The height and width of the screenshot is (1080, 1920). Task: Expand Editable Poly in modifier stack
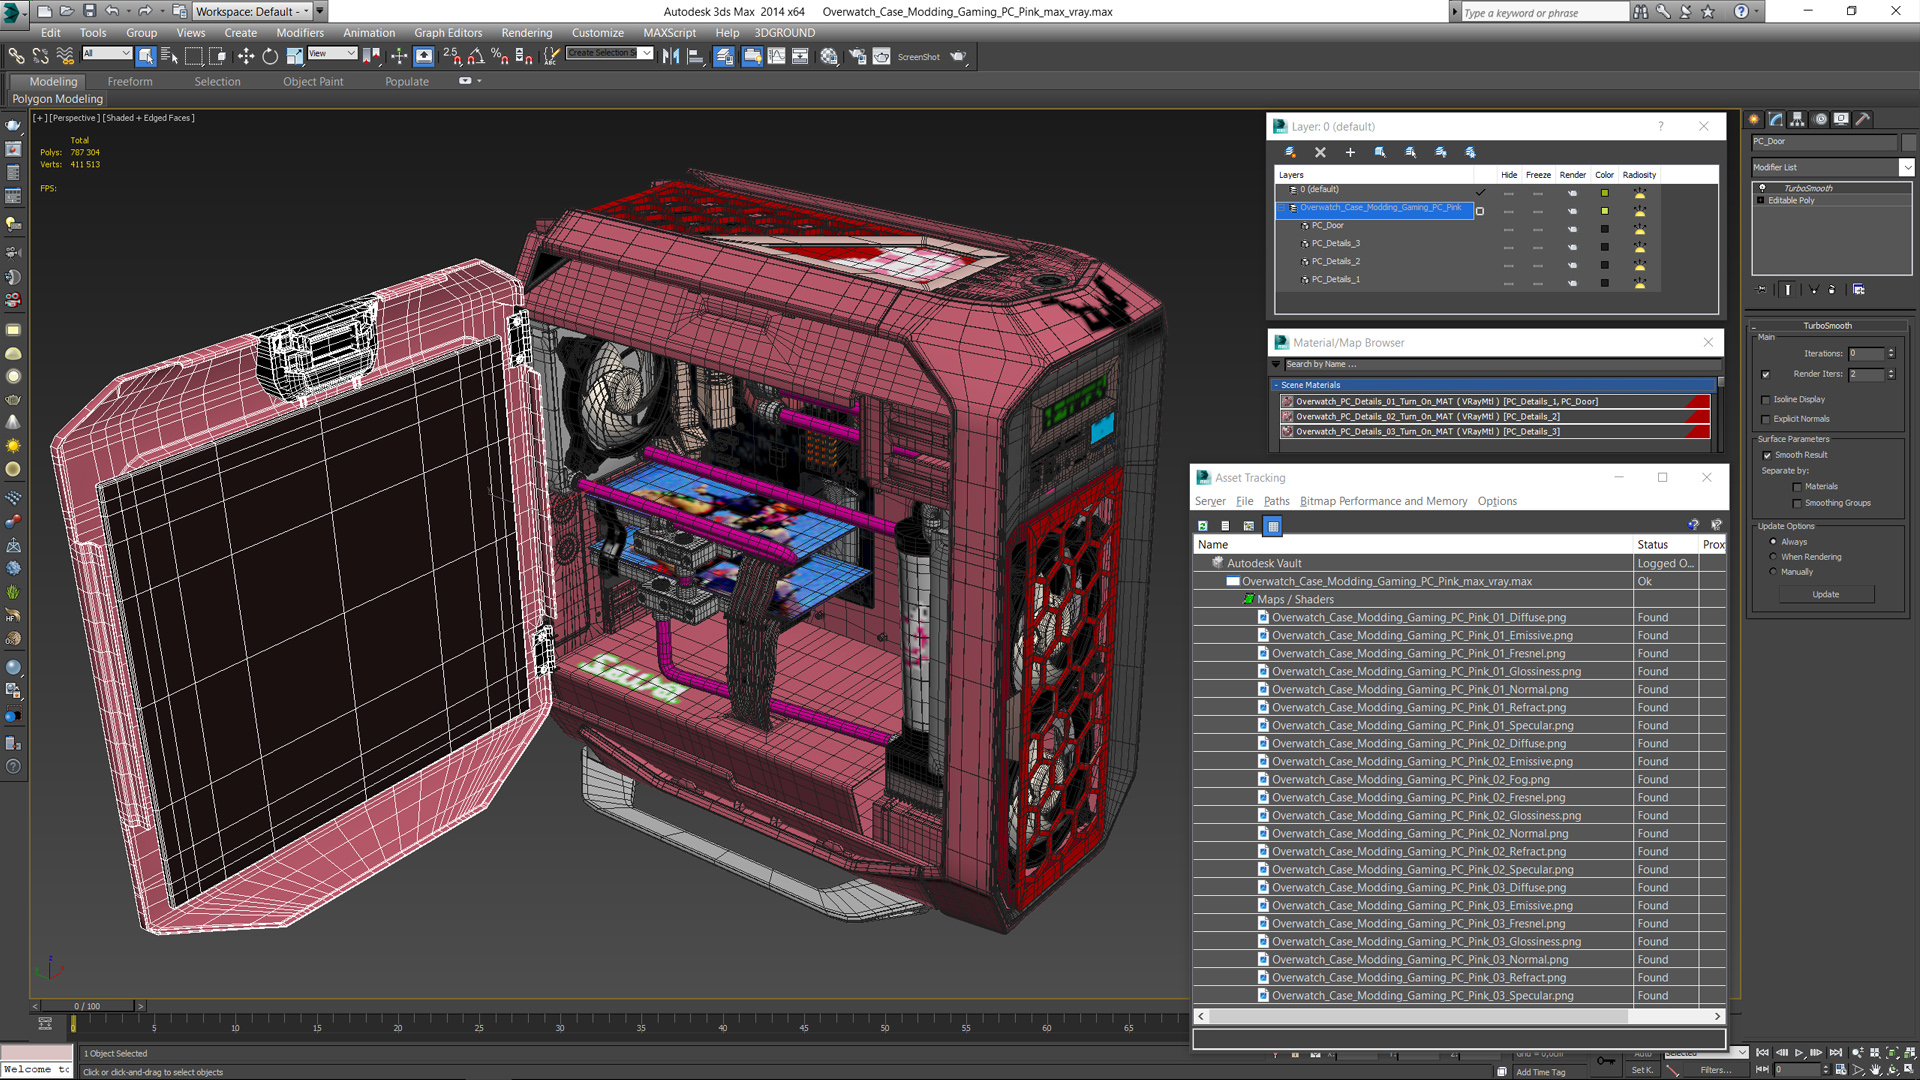click(x=1761, y=200)
